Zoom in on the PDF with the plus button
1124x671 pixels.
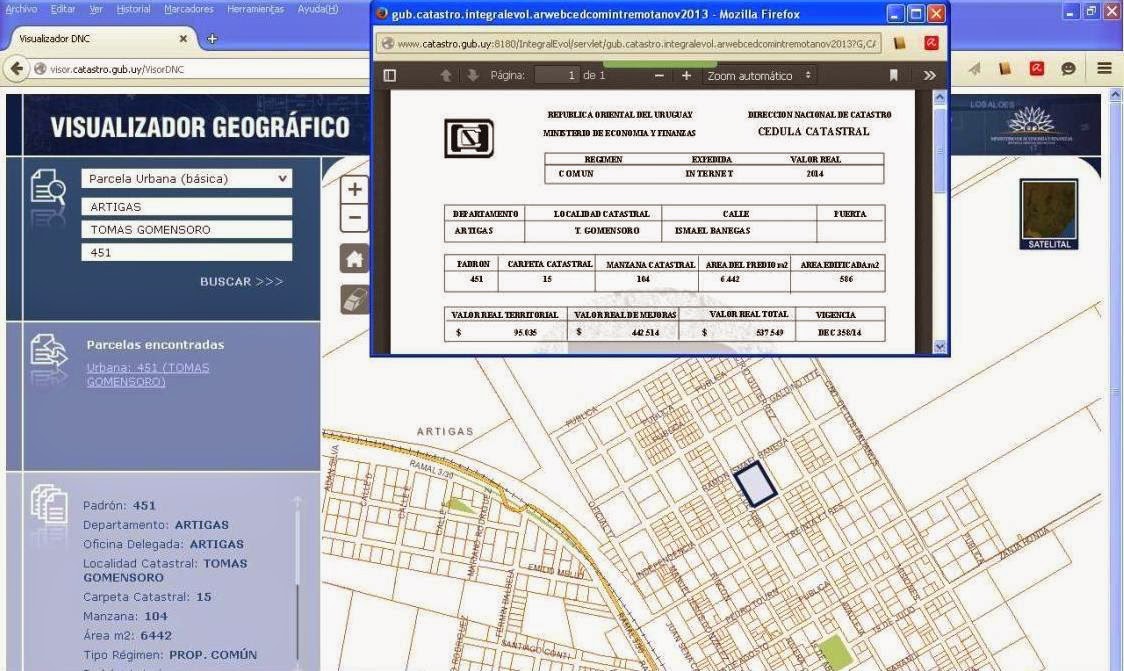tap(685, 75)
